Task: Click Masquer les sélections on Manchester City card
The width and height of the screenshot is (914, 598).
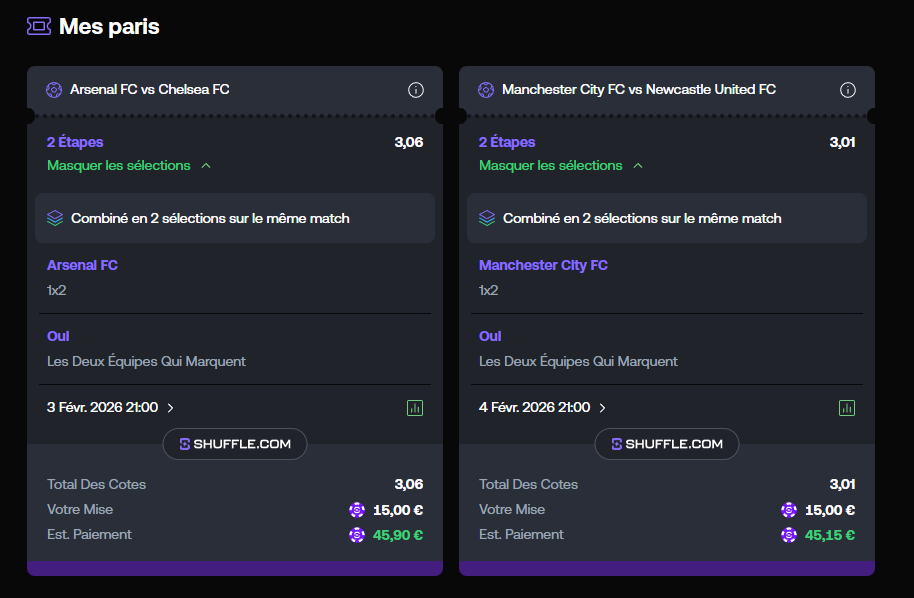Action: pos(551,166)
